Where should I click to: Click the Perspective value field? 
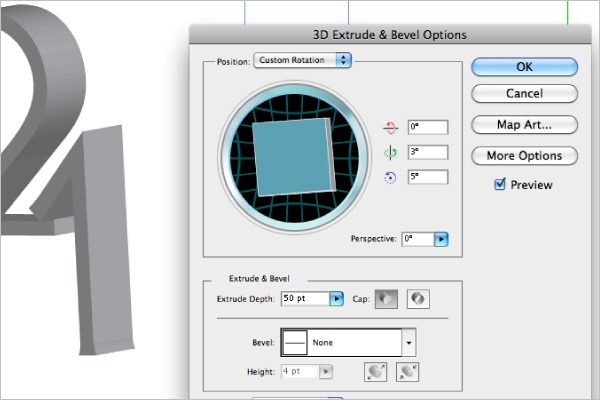[418, 239]
